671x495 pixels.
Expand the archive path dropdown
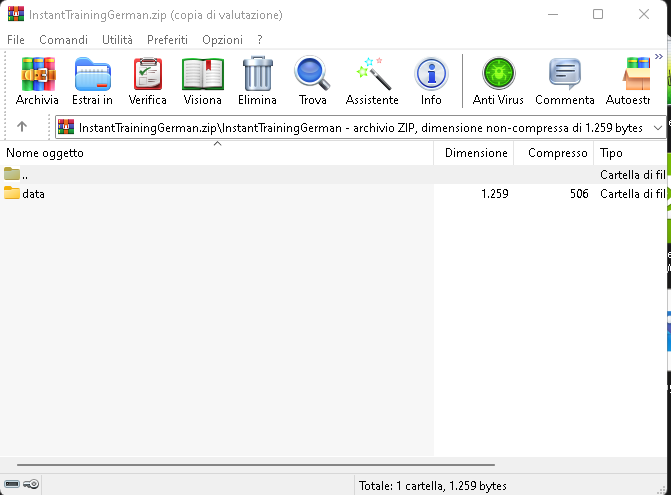658,128
